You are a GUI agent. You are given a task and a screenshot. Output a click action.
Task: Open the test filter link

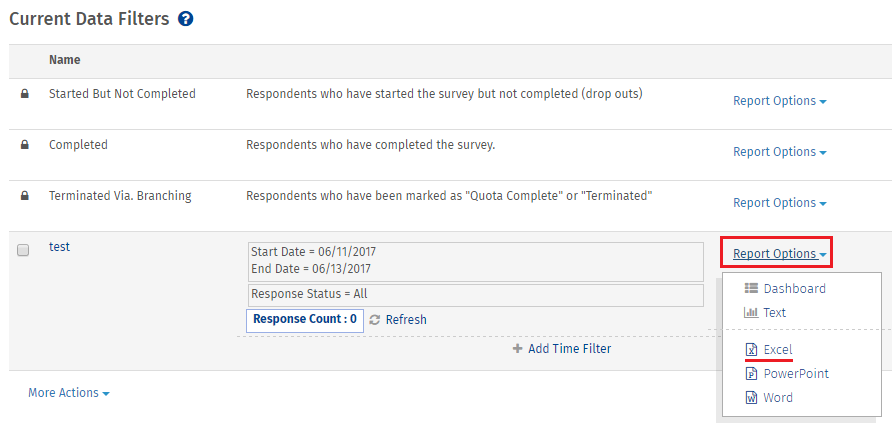pyautogui.click(x=59, y=247)
